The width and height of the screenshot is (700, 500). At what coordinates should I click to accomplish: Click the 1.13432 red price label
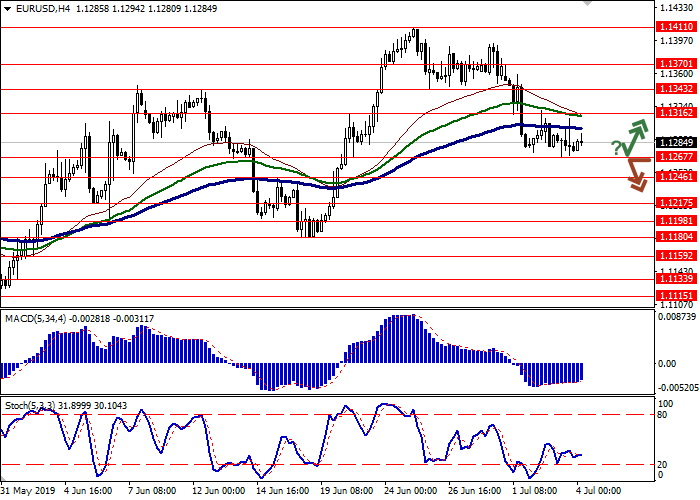[673, 89]
